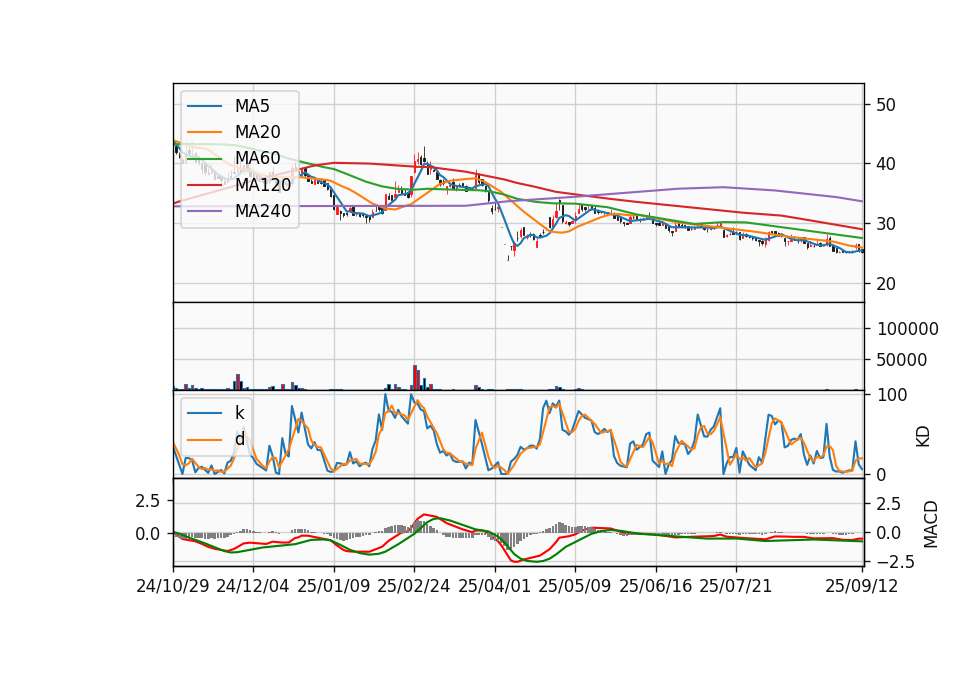Click the 25/07/21 date label

[736, 586]
